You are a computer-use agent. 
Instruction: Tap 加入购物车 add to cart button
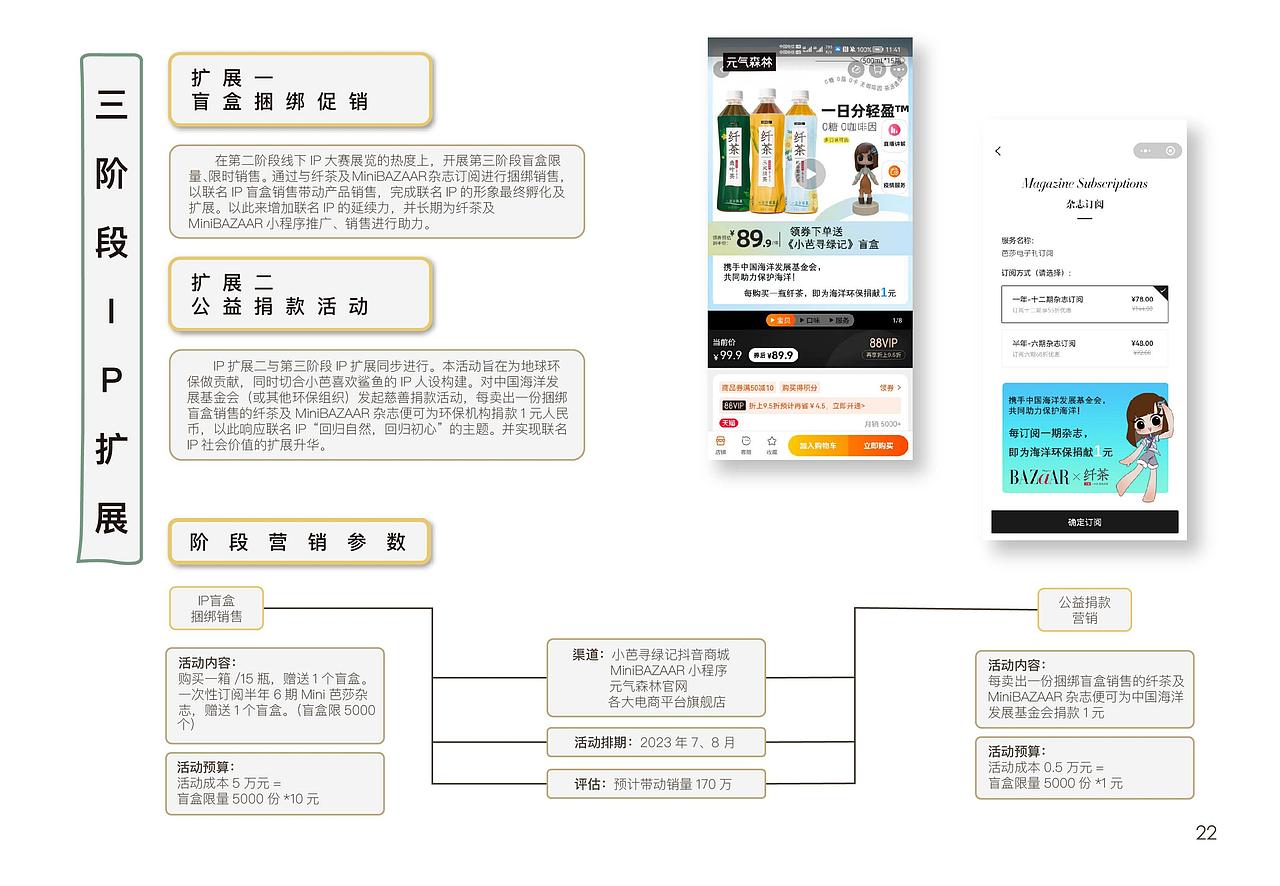(818, 446)
